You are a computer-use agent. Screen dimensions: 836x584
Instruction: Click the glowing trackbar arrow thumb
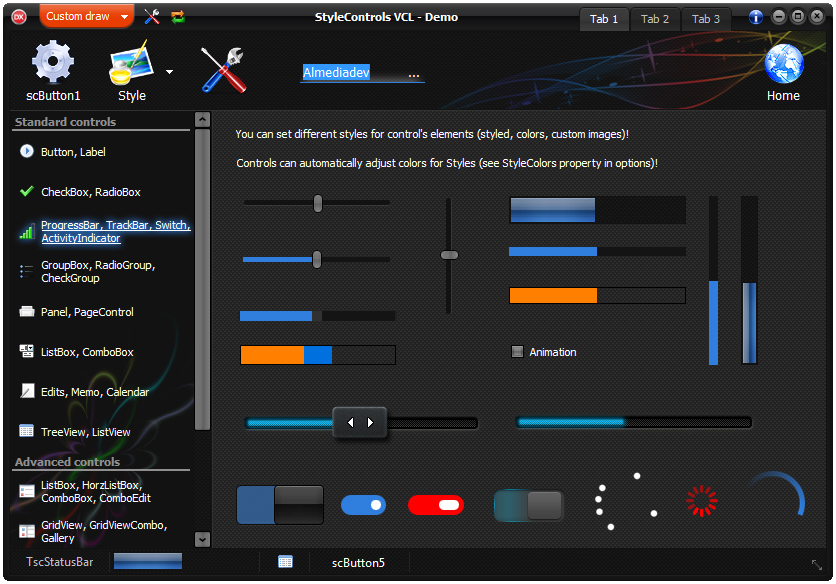click(x=360, y=422)
